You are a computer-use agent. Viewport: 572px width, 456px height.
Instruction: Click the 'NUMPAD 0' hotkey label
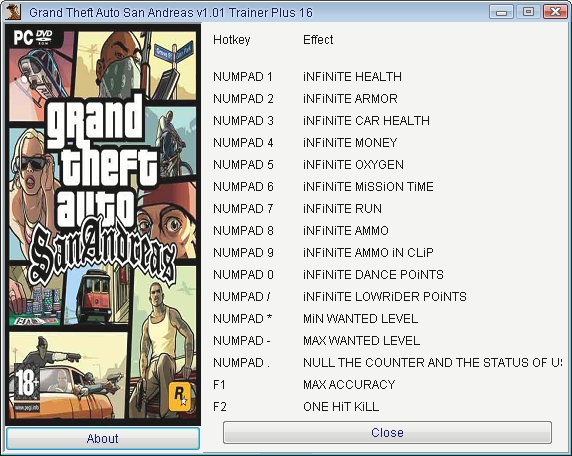243,274
